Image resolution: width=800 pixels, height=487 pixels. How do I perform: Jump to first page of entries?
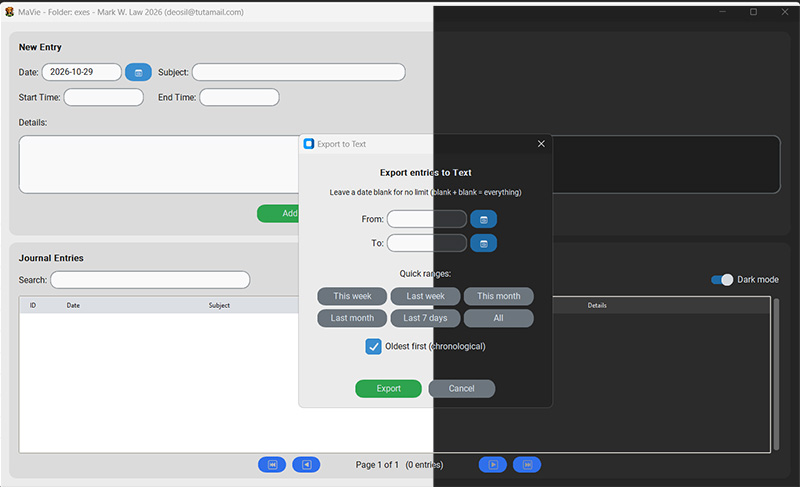[272, 465]
